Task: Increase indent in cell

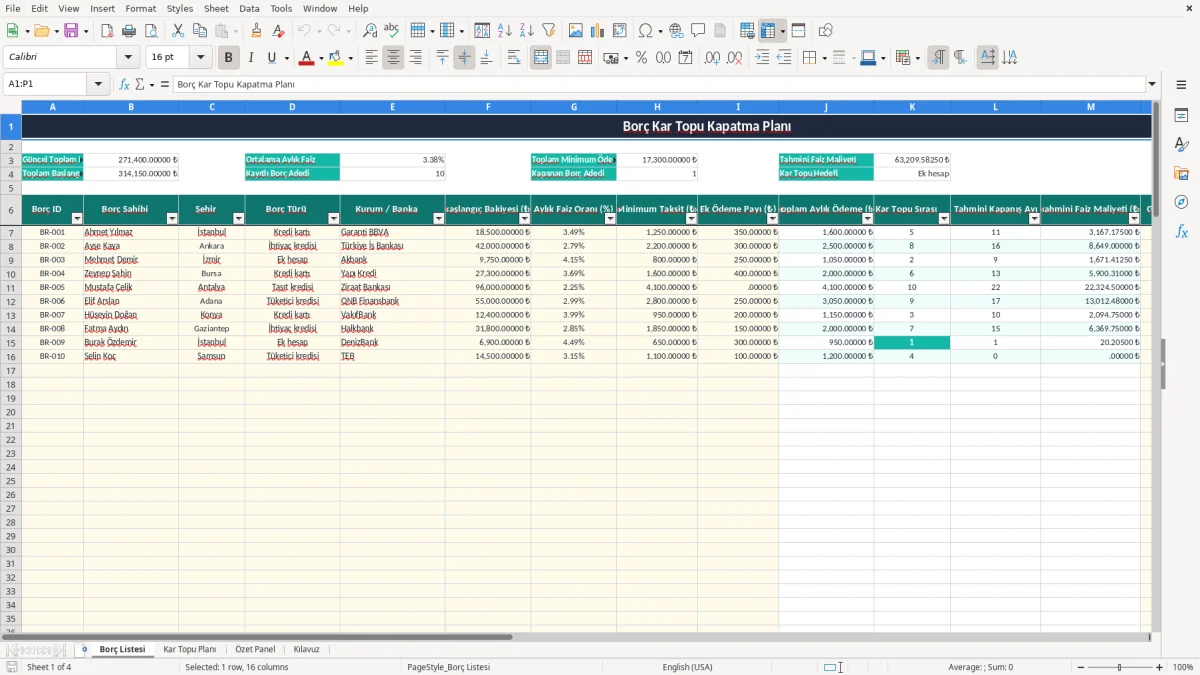Action: pos(762,58)
